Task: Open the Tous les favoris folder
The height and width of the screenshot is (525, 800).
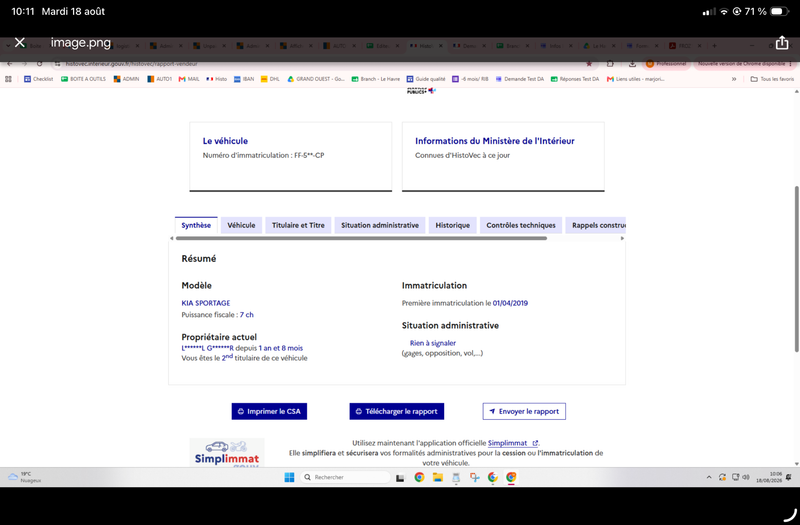Action: click(772, 79)
